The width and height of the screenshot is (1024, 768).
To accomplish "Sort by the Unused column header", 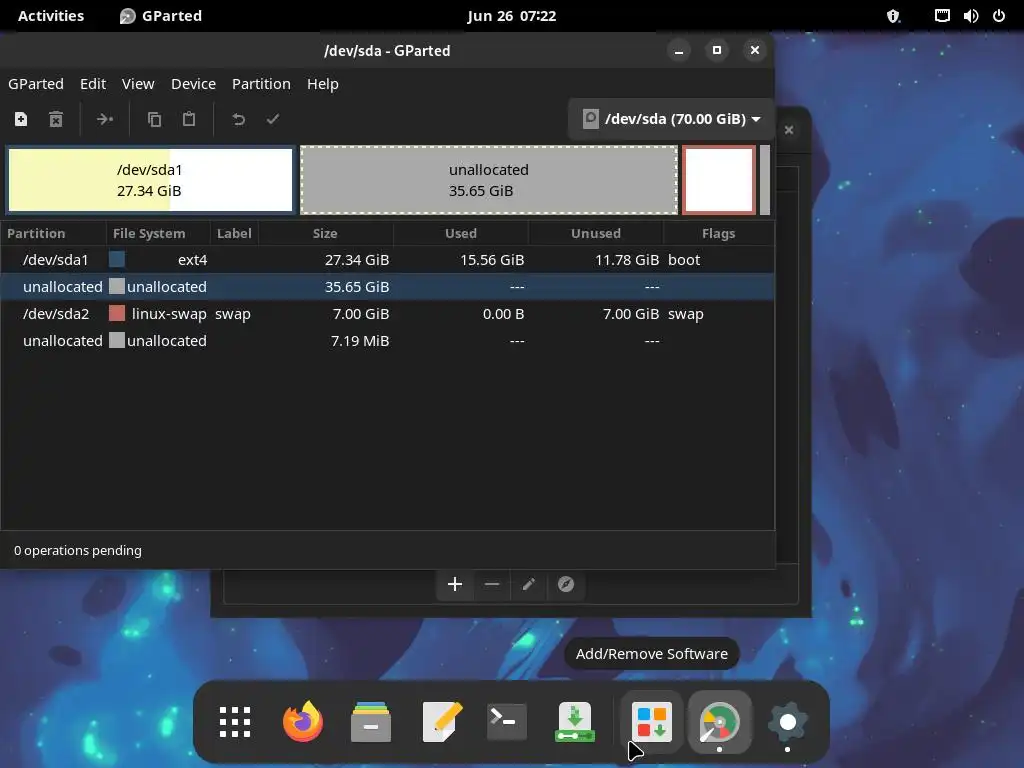I will tap(596, 233).
